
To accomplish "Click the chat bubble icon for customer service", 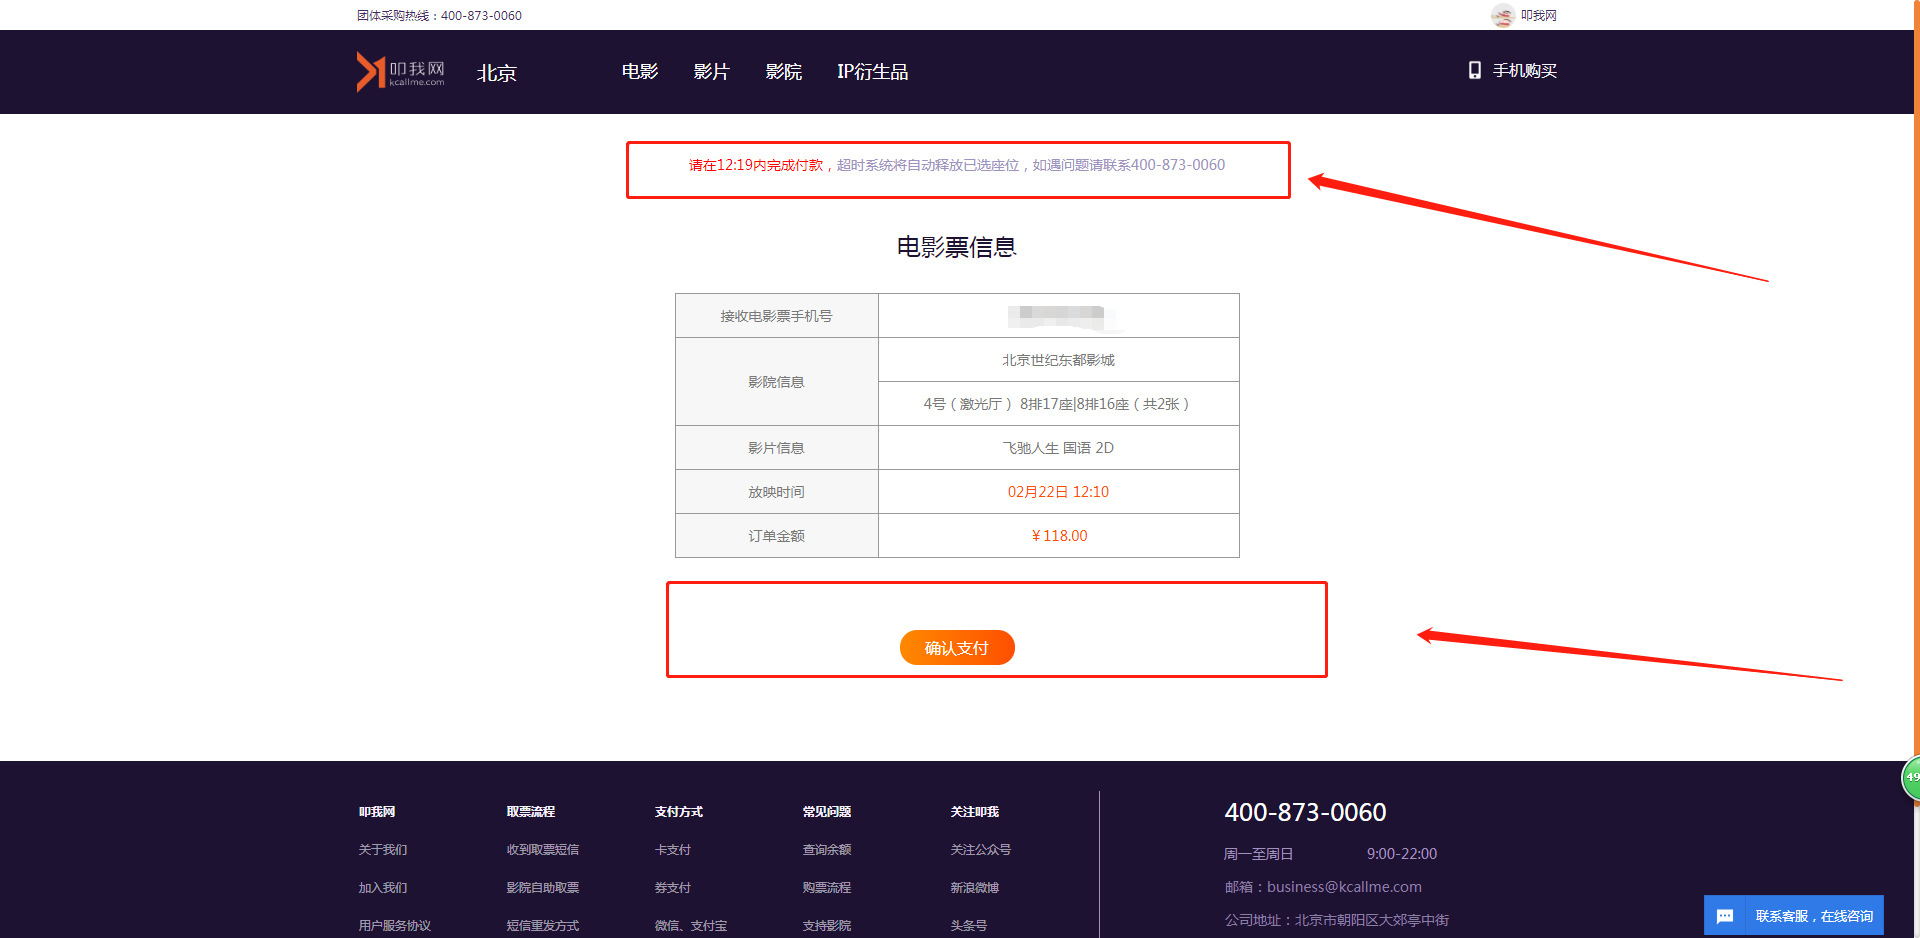I will (x=1725, y=916).
